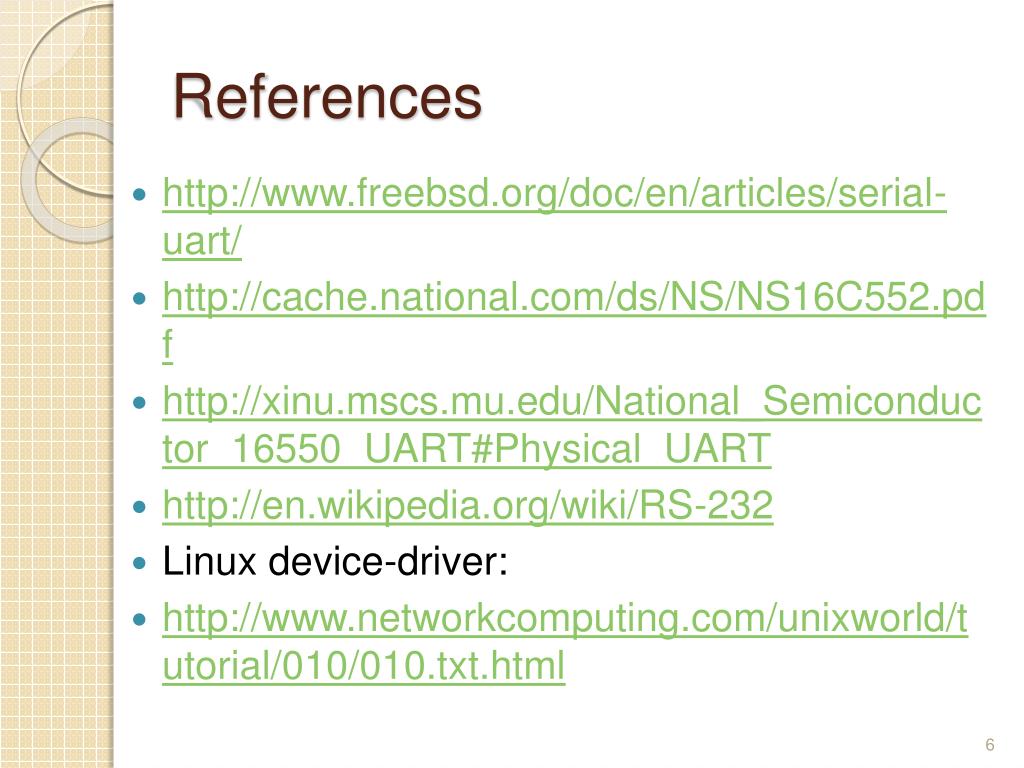Click the "tor_16550_UART#Physical_UART" link line
The image size is (1024, 768).
point(467,449)
